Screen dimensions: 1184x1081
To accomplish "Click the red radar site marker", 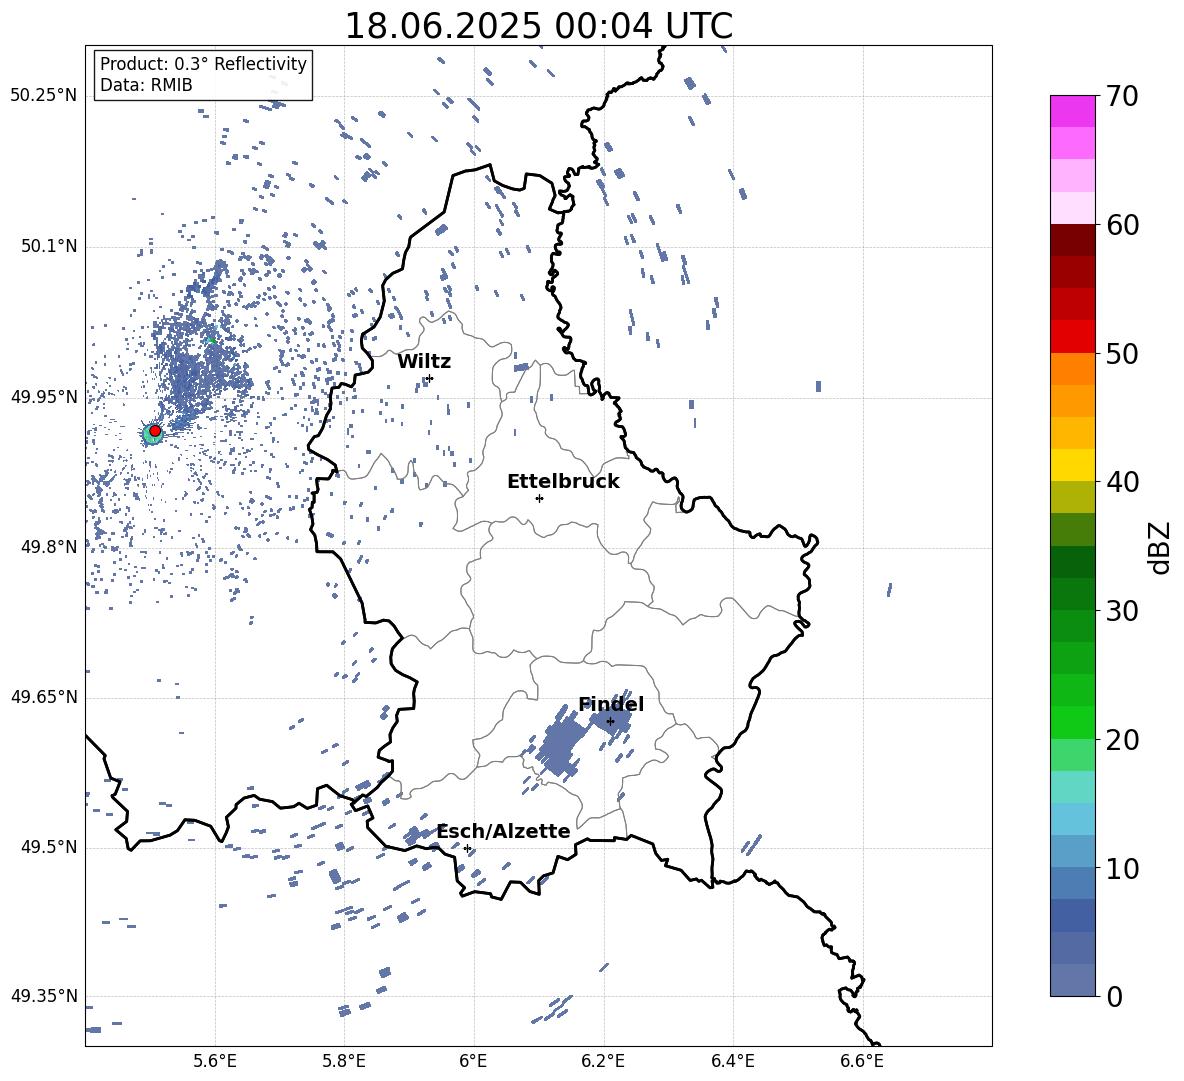I will tap(155, 430).
